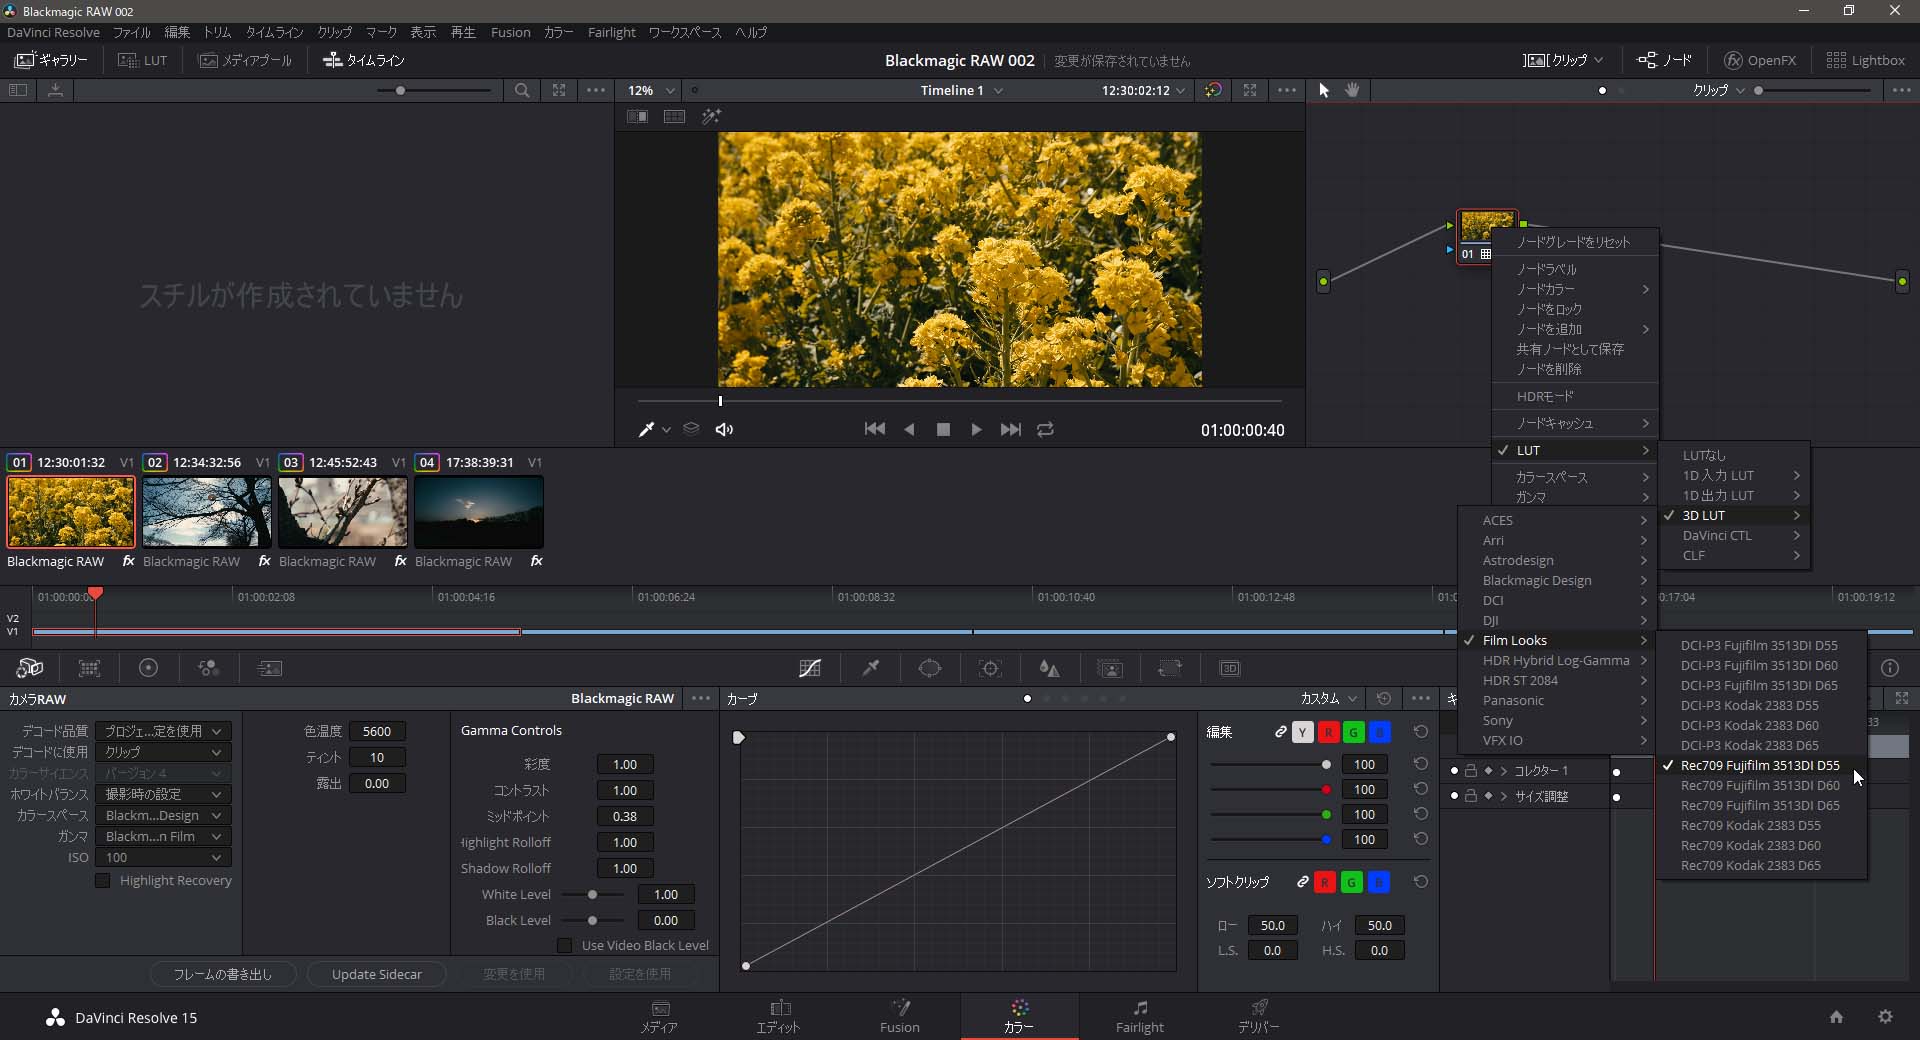The image size is (1920, 1040).
Task: Reset the curves palette icon
Action: [x=1384, y=698]
